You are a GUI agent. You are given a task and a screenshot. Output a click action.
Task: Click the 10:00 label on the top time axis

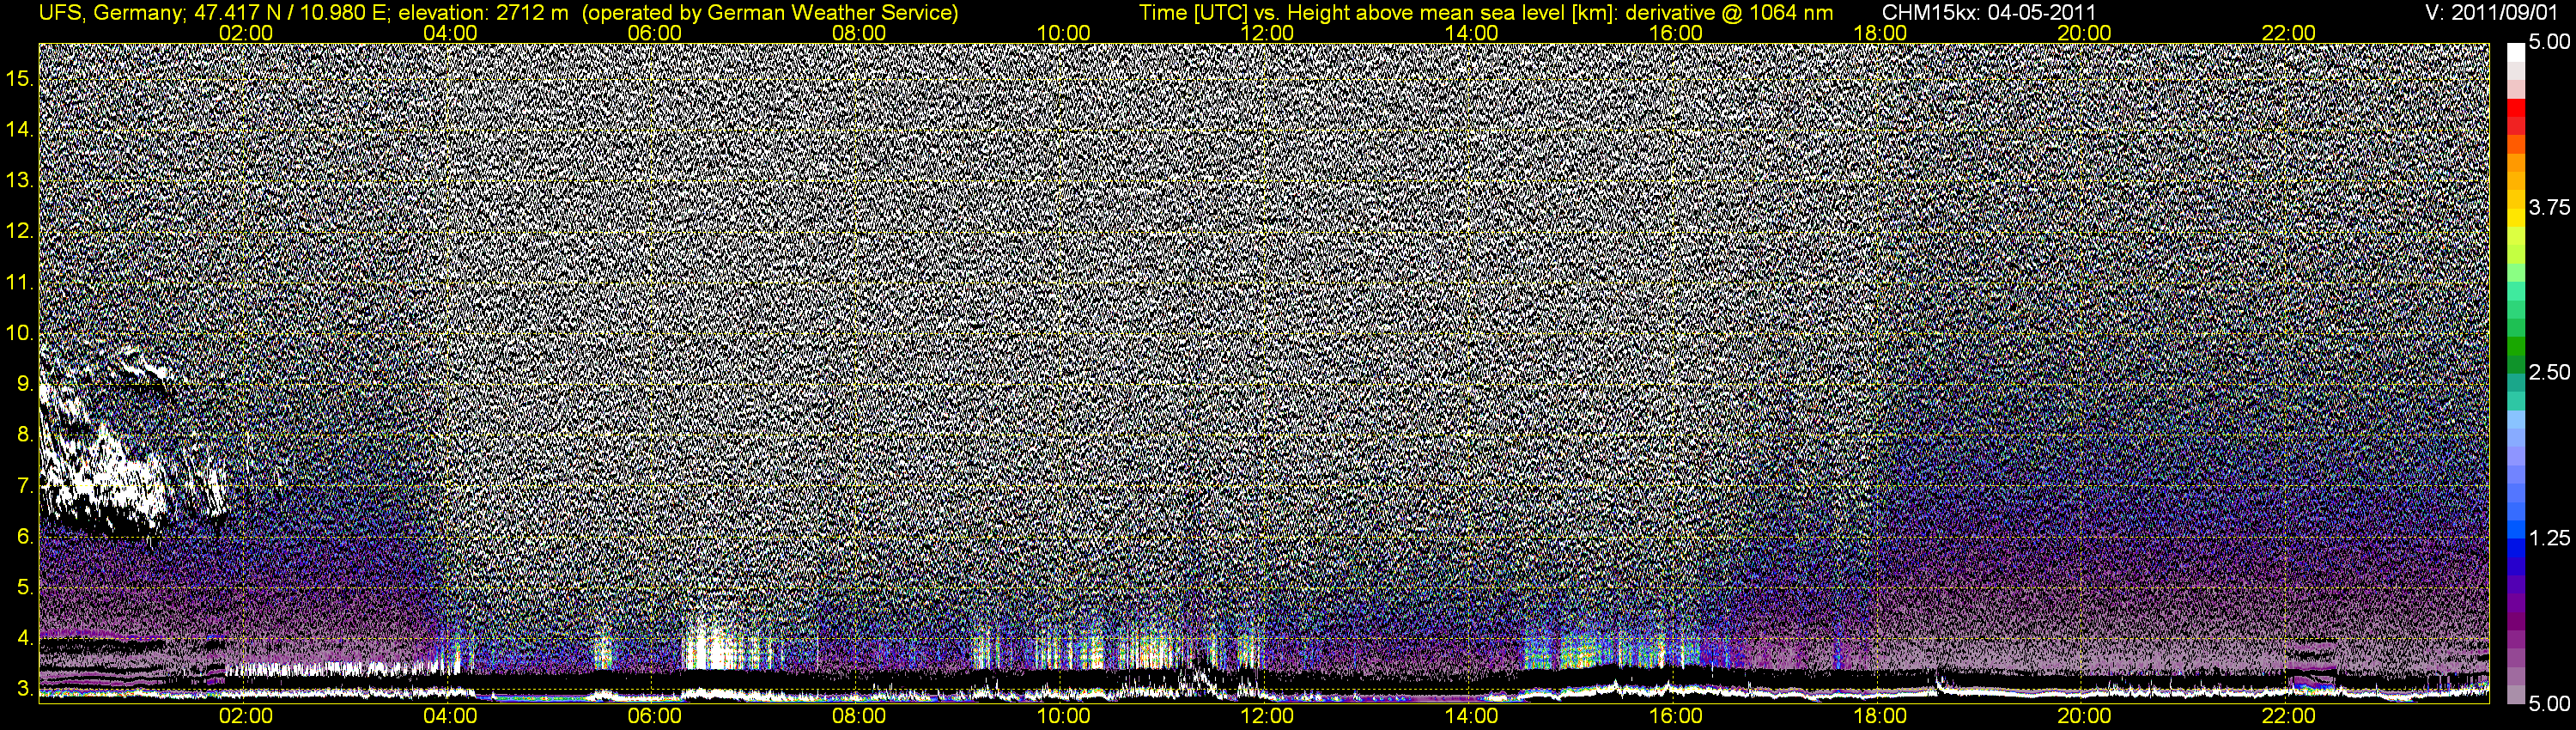(1063, 33)
